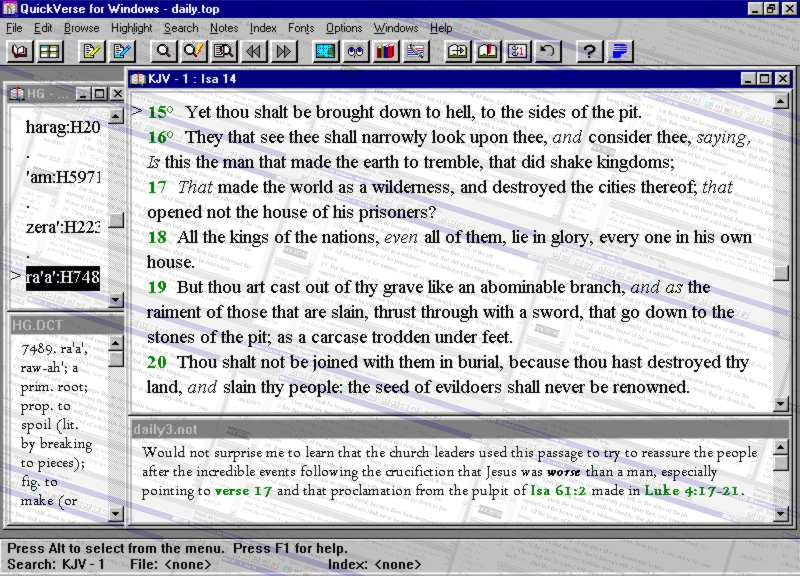Click the page-with-magnifier search icon

pos(223,52)
